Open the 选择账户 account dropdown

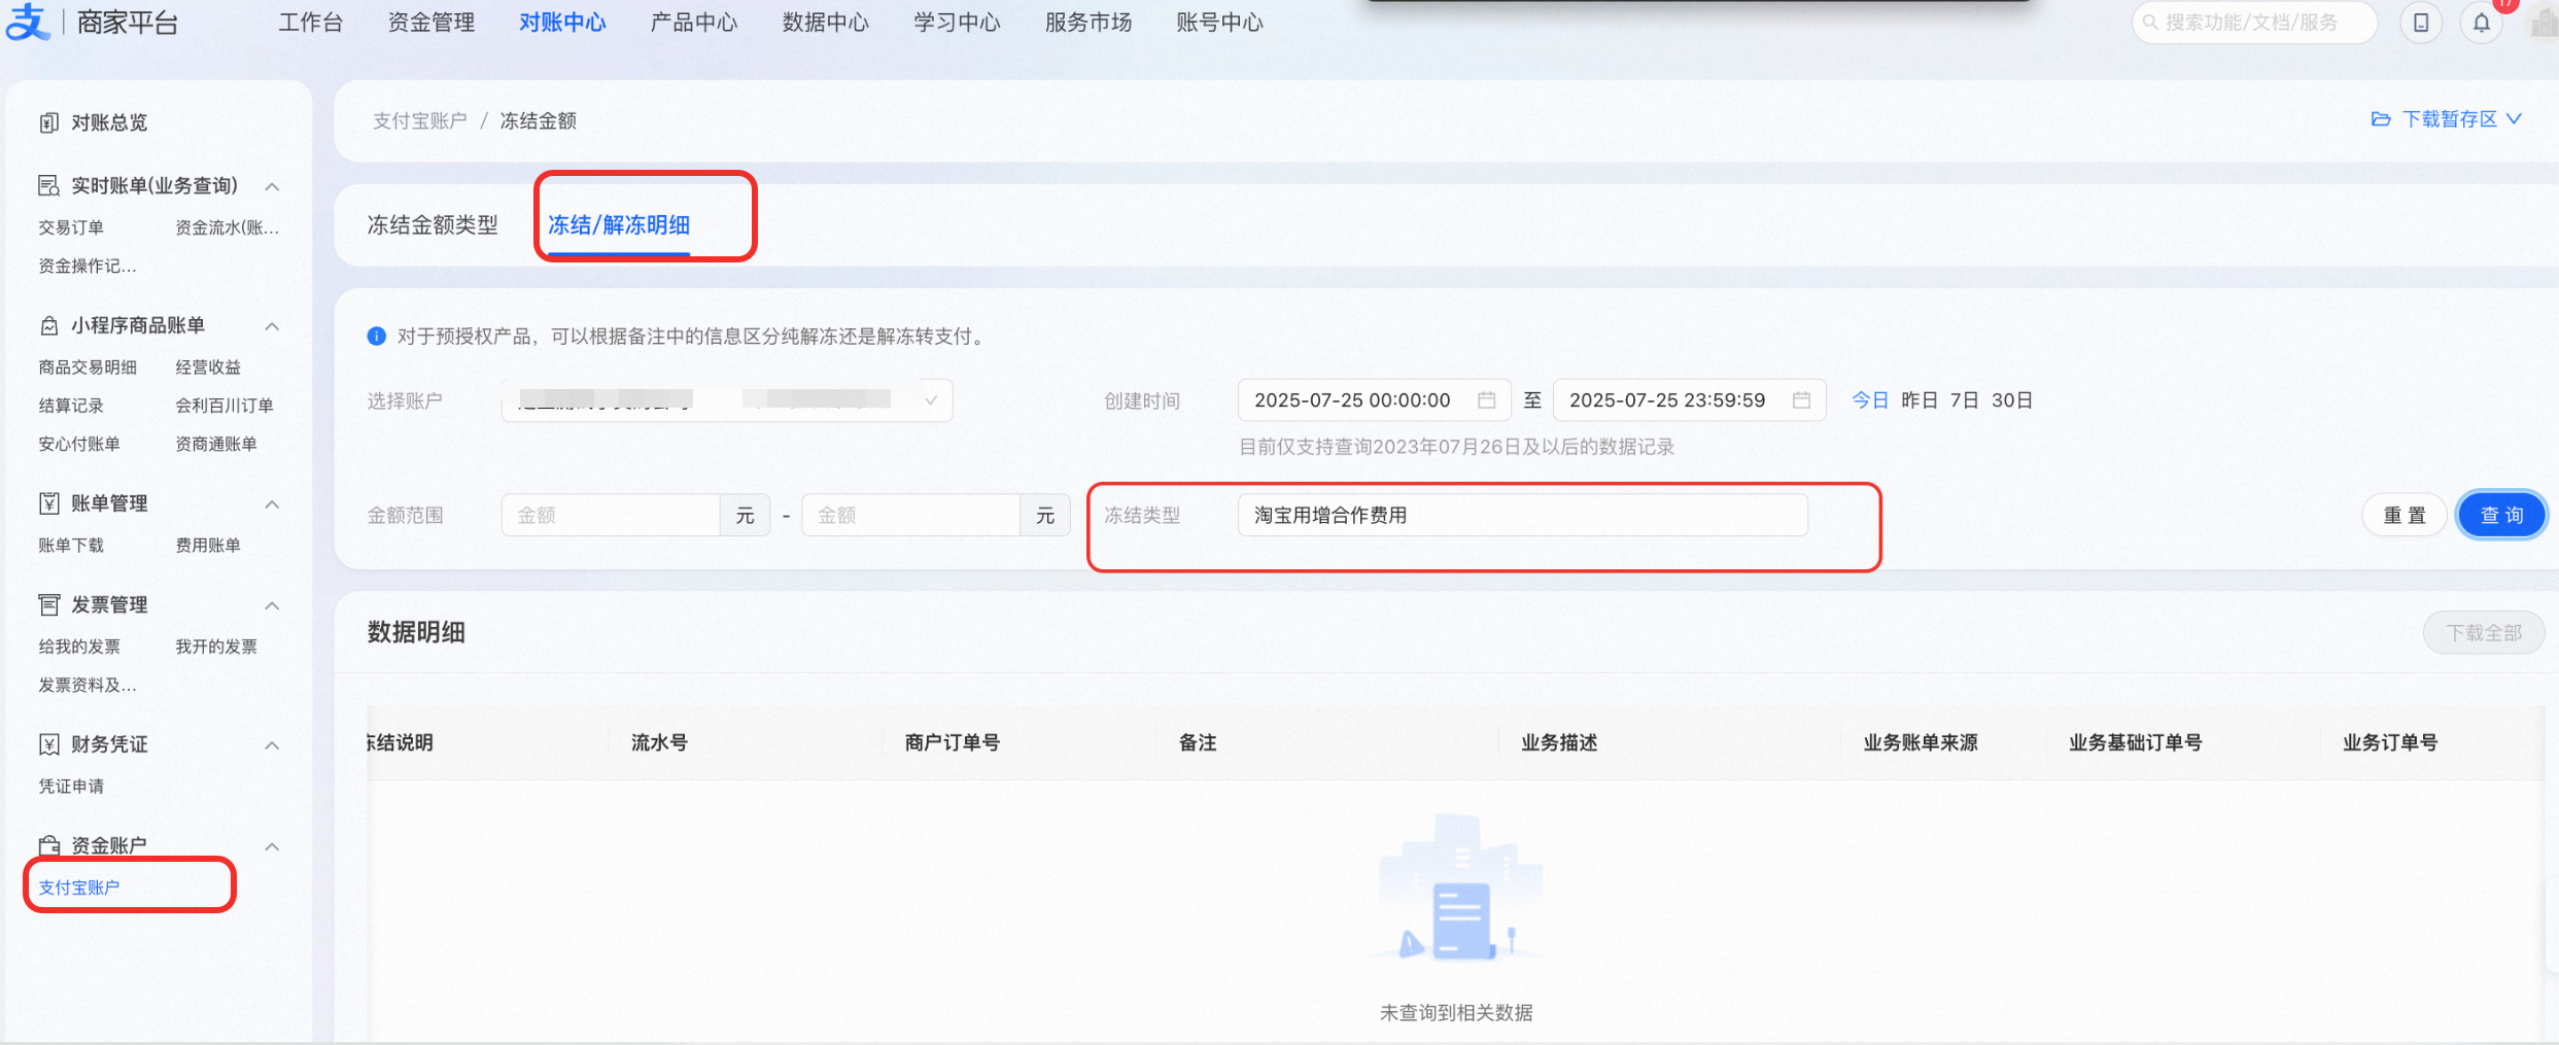pos(727,400)
